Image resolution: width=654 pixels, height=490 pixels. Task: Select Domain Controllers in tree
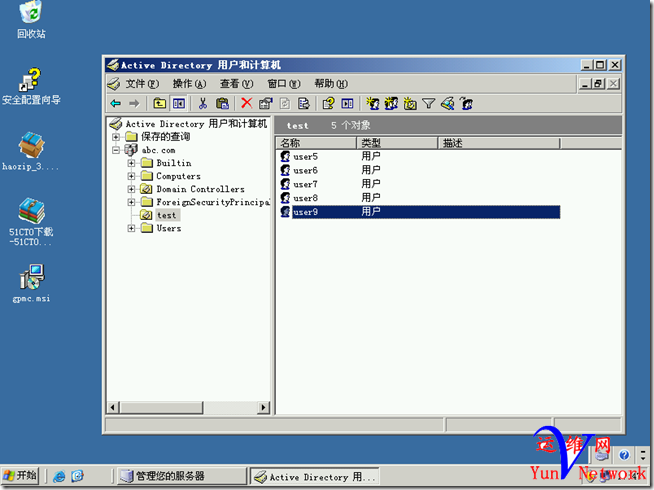[200, 189]
